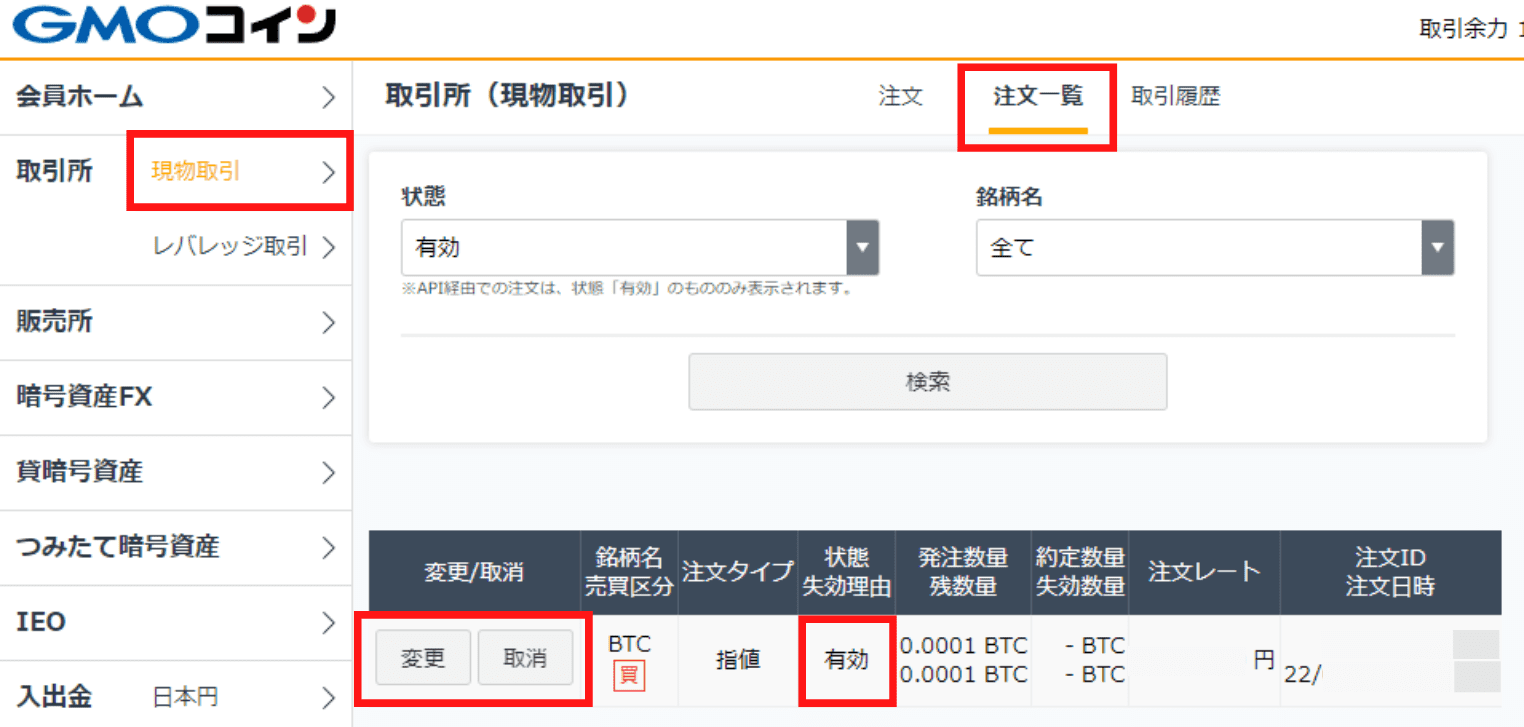Click chevron beside レバレッジ取引
The width and height of the screenshot is (1524, 727).
coord(329,247)
